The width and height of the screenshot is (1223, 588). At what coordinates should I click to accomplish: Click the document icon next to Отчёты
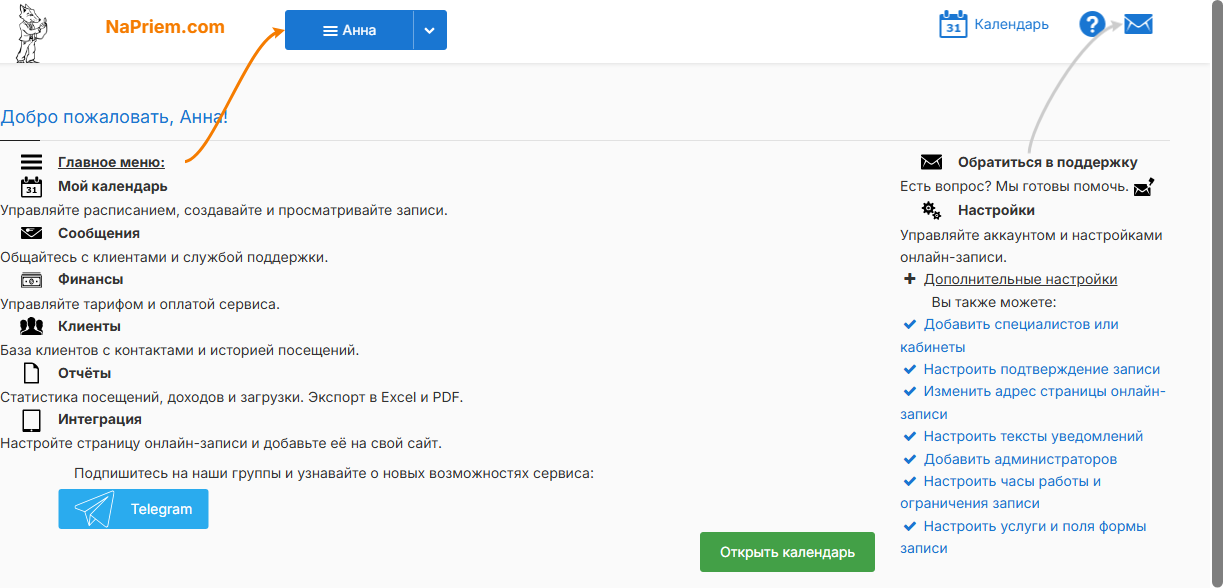click(x=31, y=373)
